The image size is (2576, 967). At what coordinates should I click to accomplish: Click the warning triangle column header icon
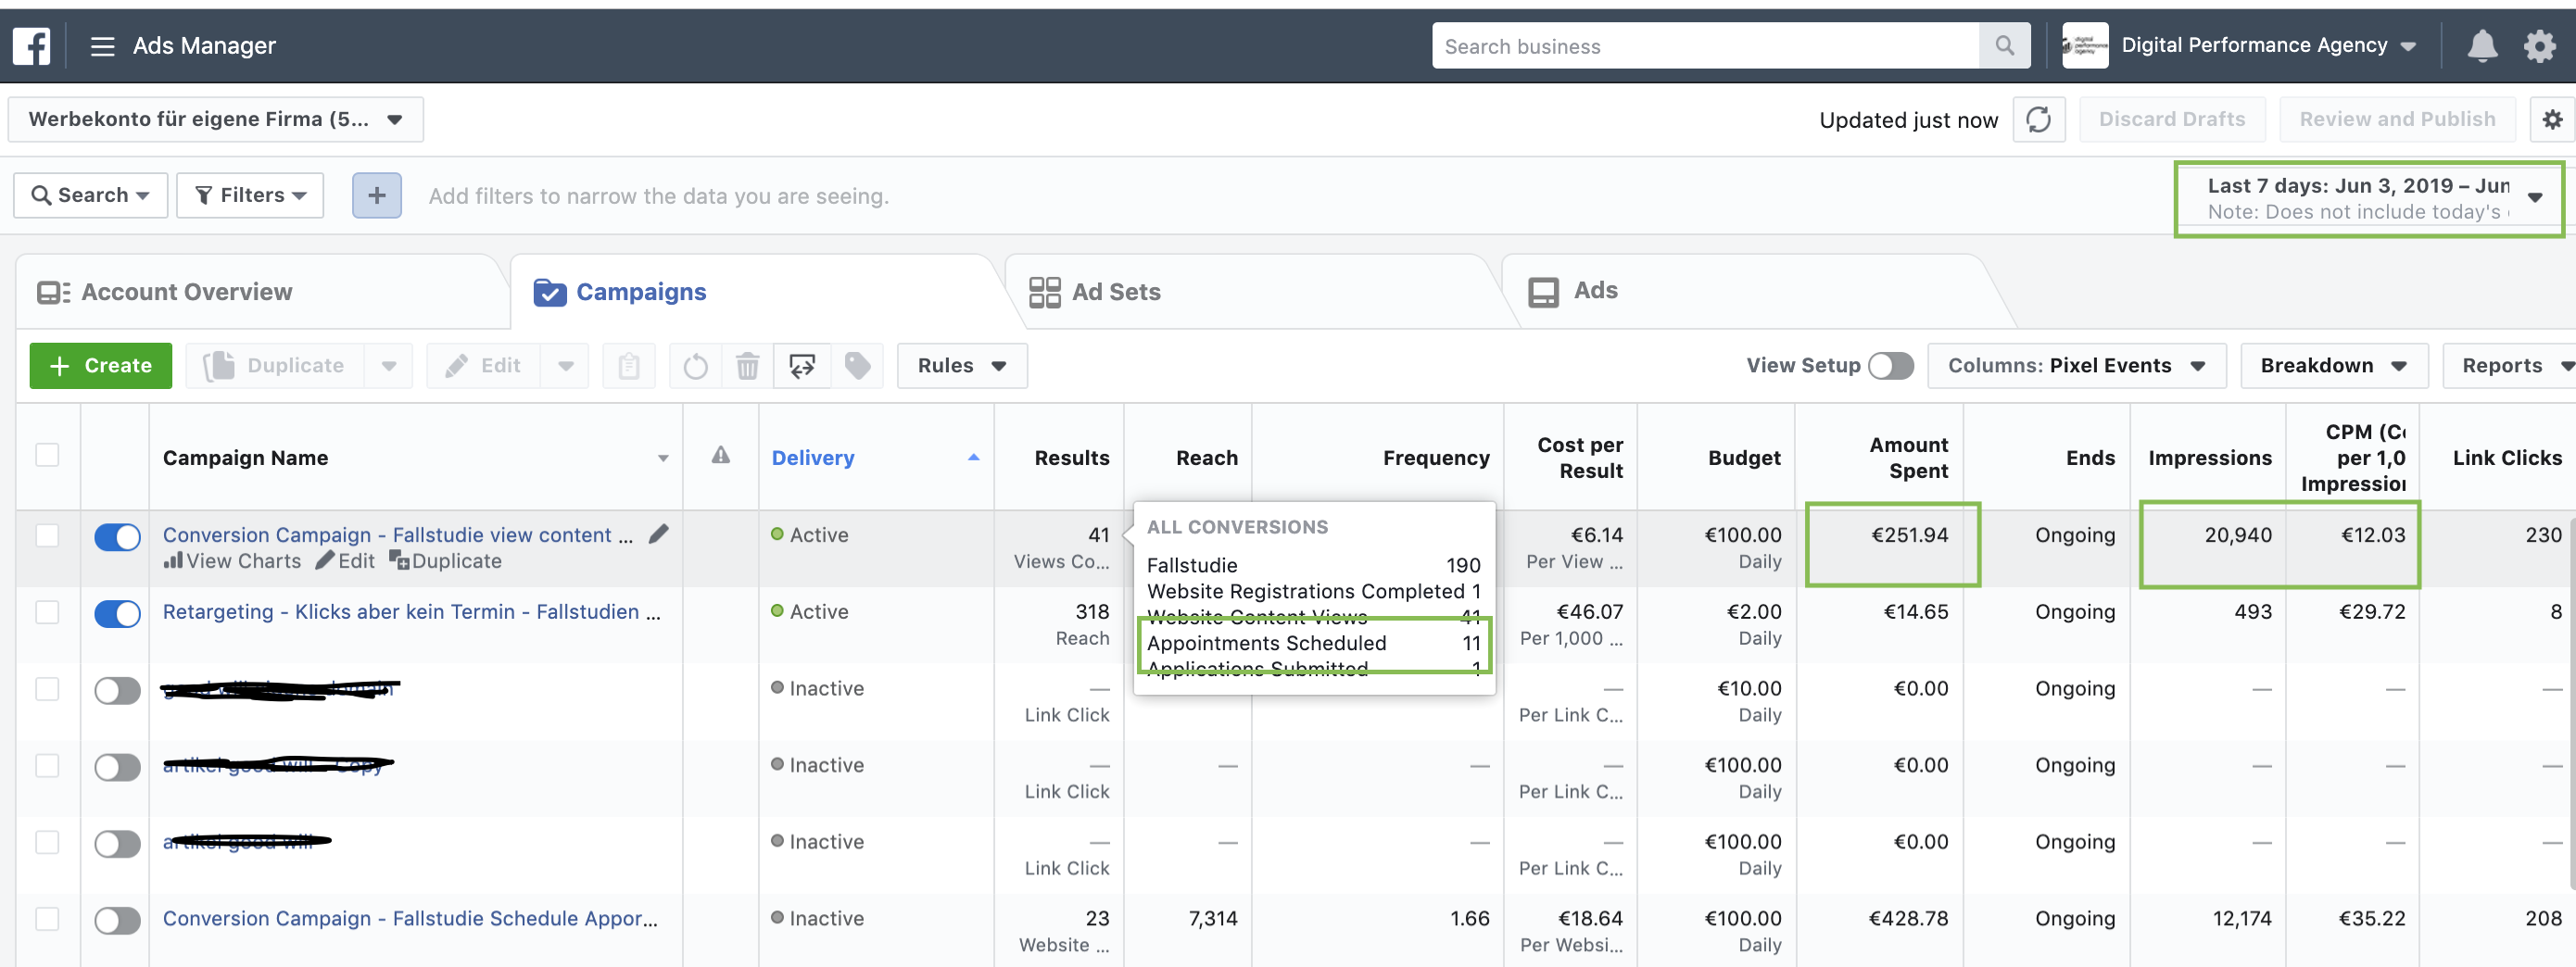(720, 456)
